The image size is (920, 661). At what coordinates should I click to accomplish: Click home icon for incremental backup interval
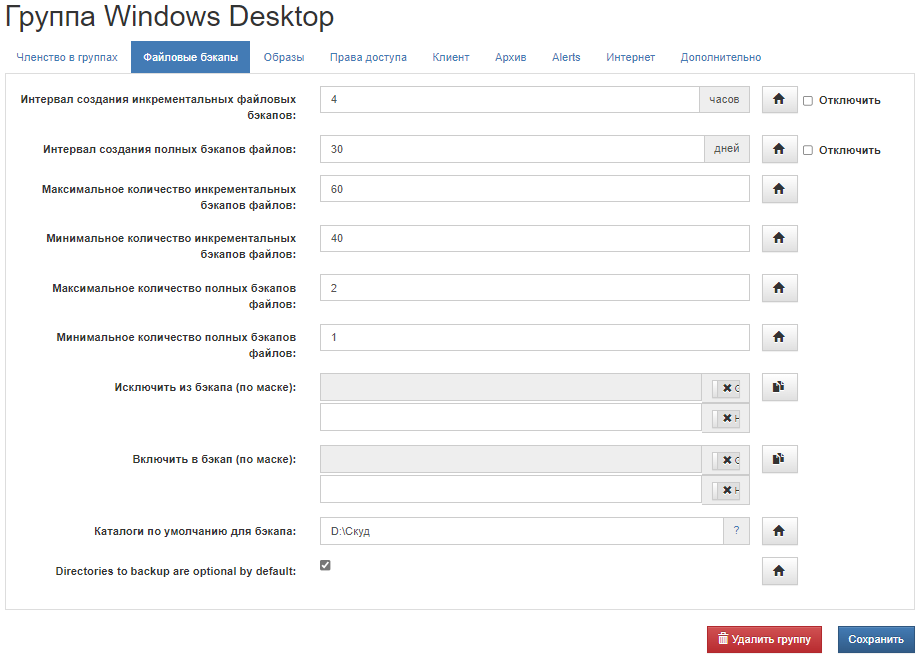(x=779, y=99)
